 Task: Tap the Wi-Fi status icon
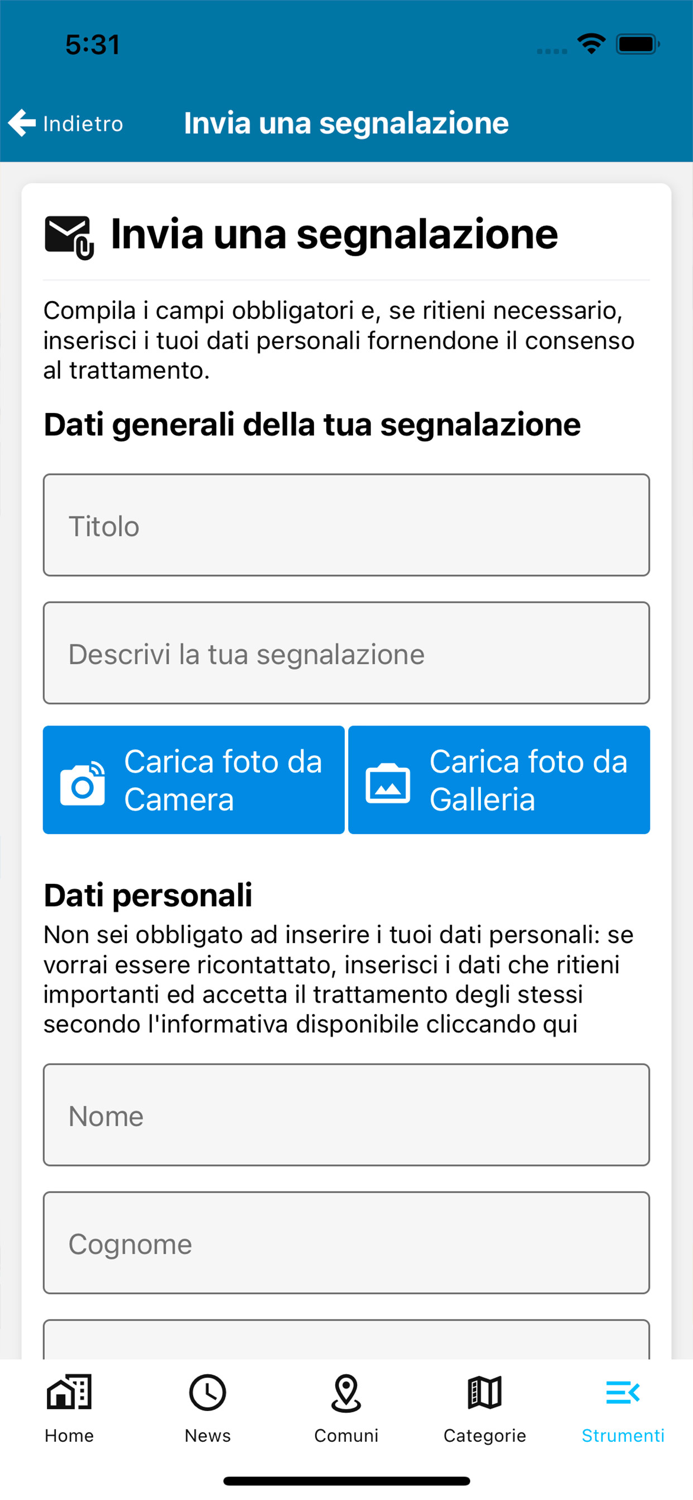pyautogui.click(x=592, y=44)
